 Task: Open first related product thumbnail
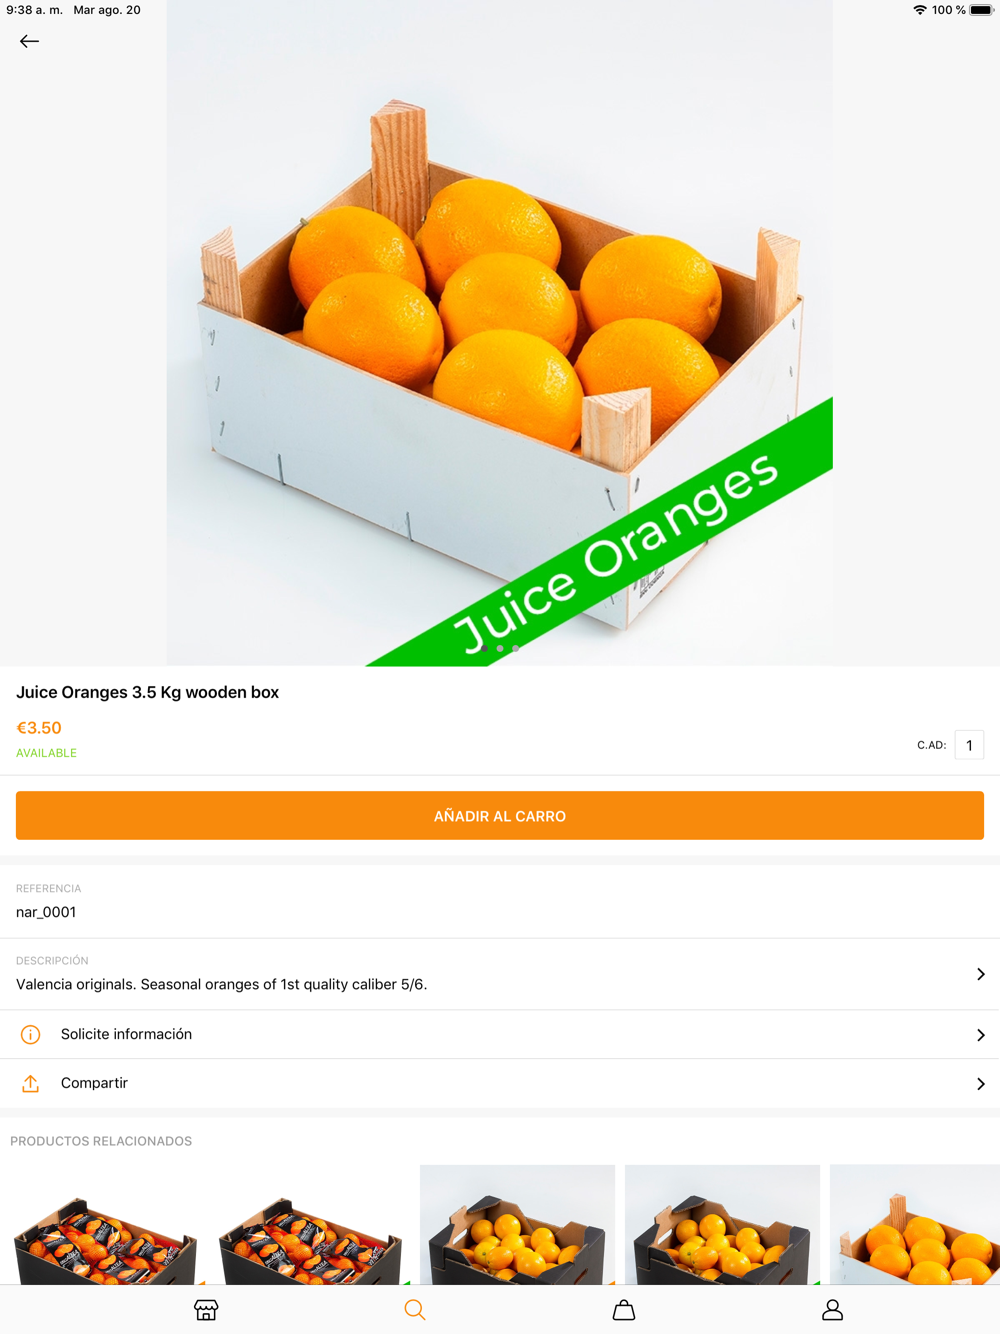[x=105, y=1225]
